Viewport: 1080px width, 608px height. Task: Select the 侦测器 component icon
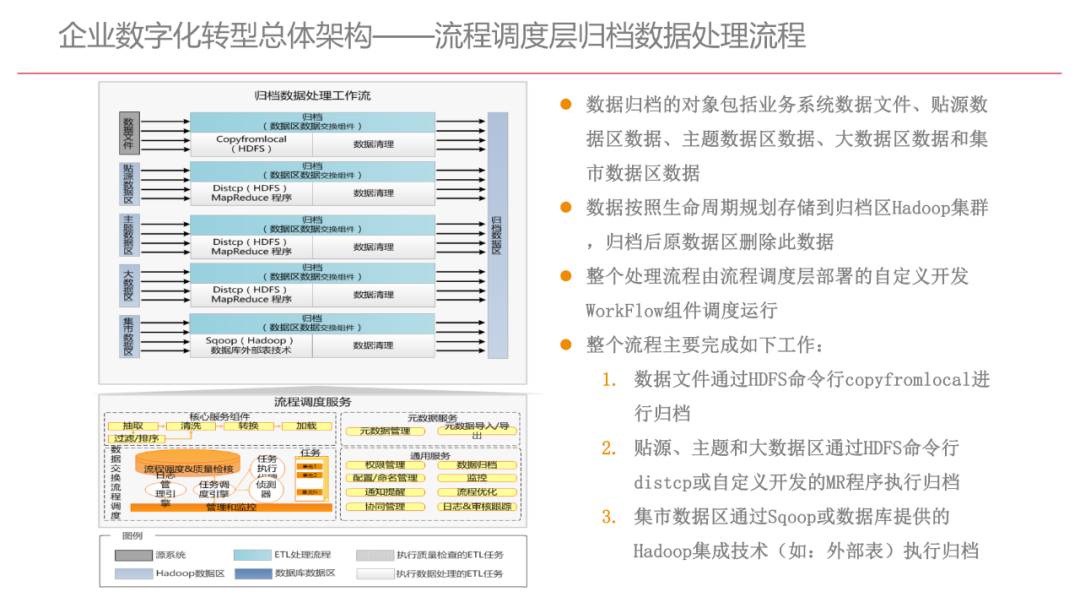[266, 488]
